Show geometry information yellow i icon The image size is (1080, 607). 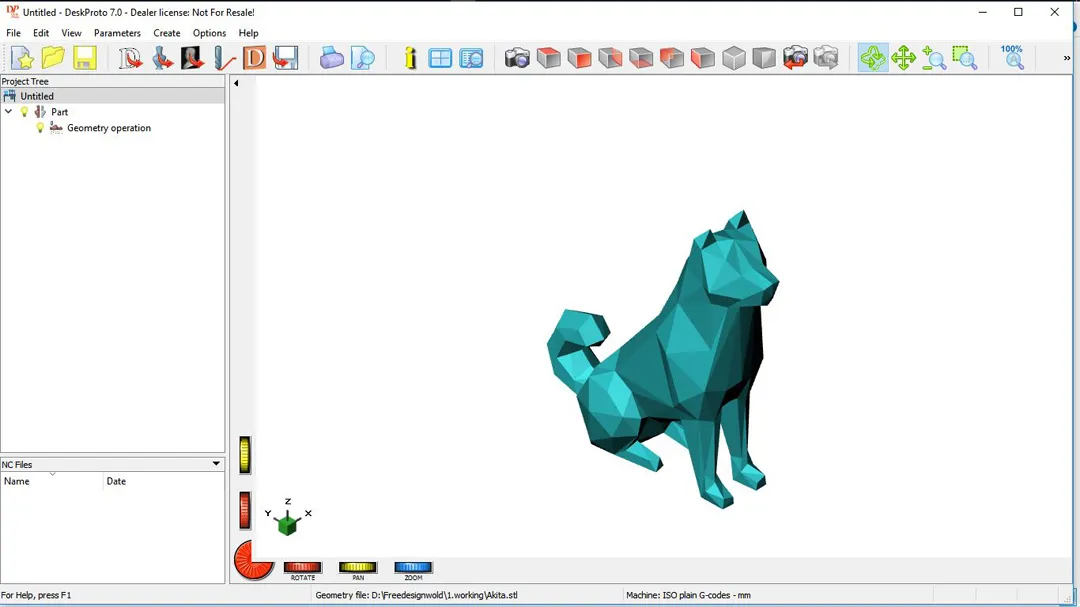tap(410, 58)
